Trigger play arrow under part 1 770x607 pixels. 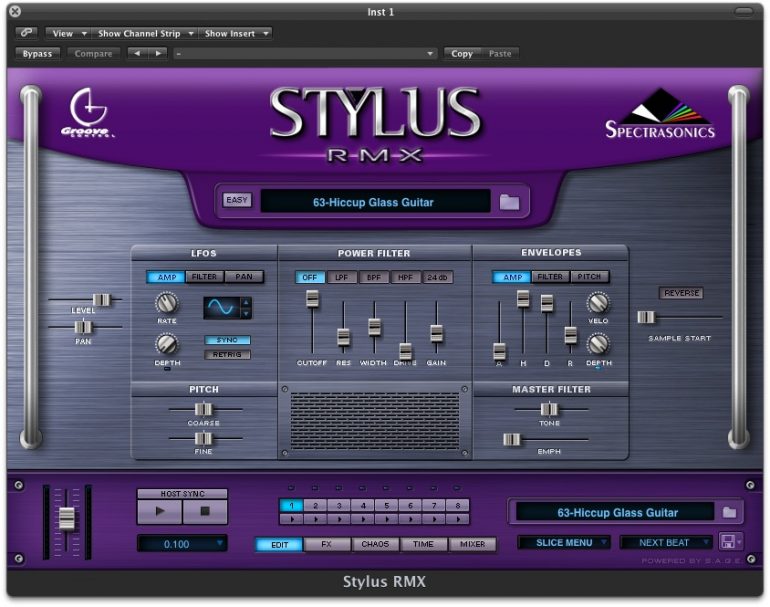[x=292, y=519]
